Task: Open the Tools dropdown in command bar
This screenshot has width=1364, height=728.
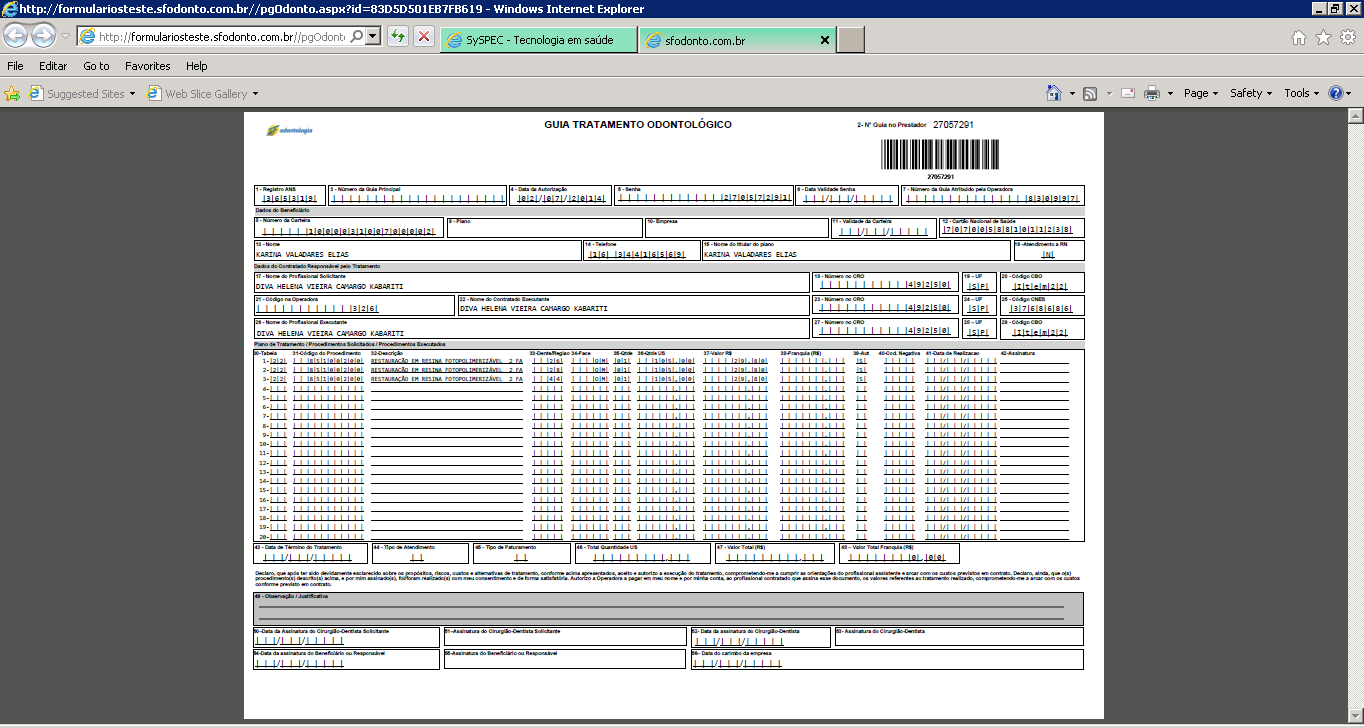Action: 1302,93
